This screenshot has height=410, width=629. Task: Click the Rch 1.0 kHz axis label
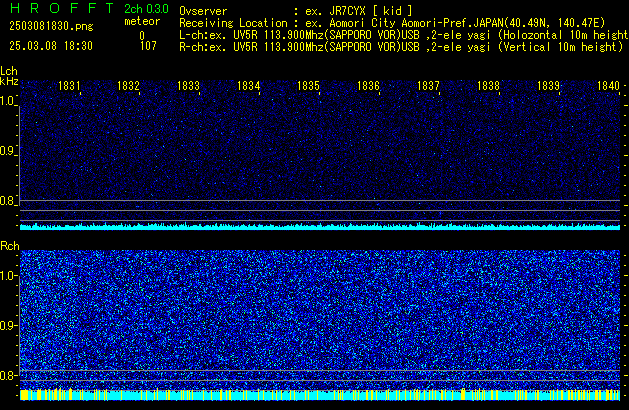pyautogui.click(x=8, y=276)
